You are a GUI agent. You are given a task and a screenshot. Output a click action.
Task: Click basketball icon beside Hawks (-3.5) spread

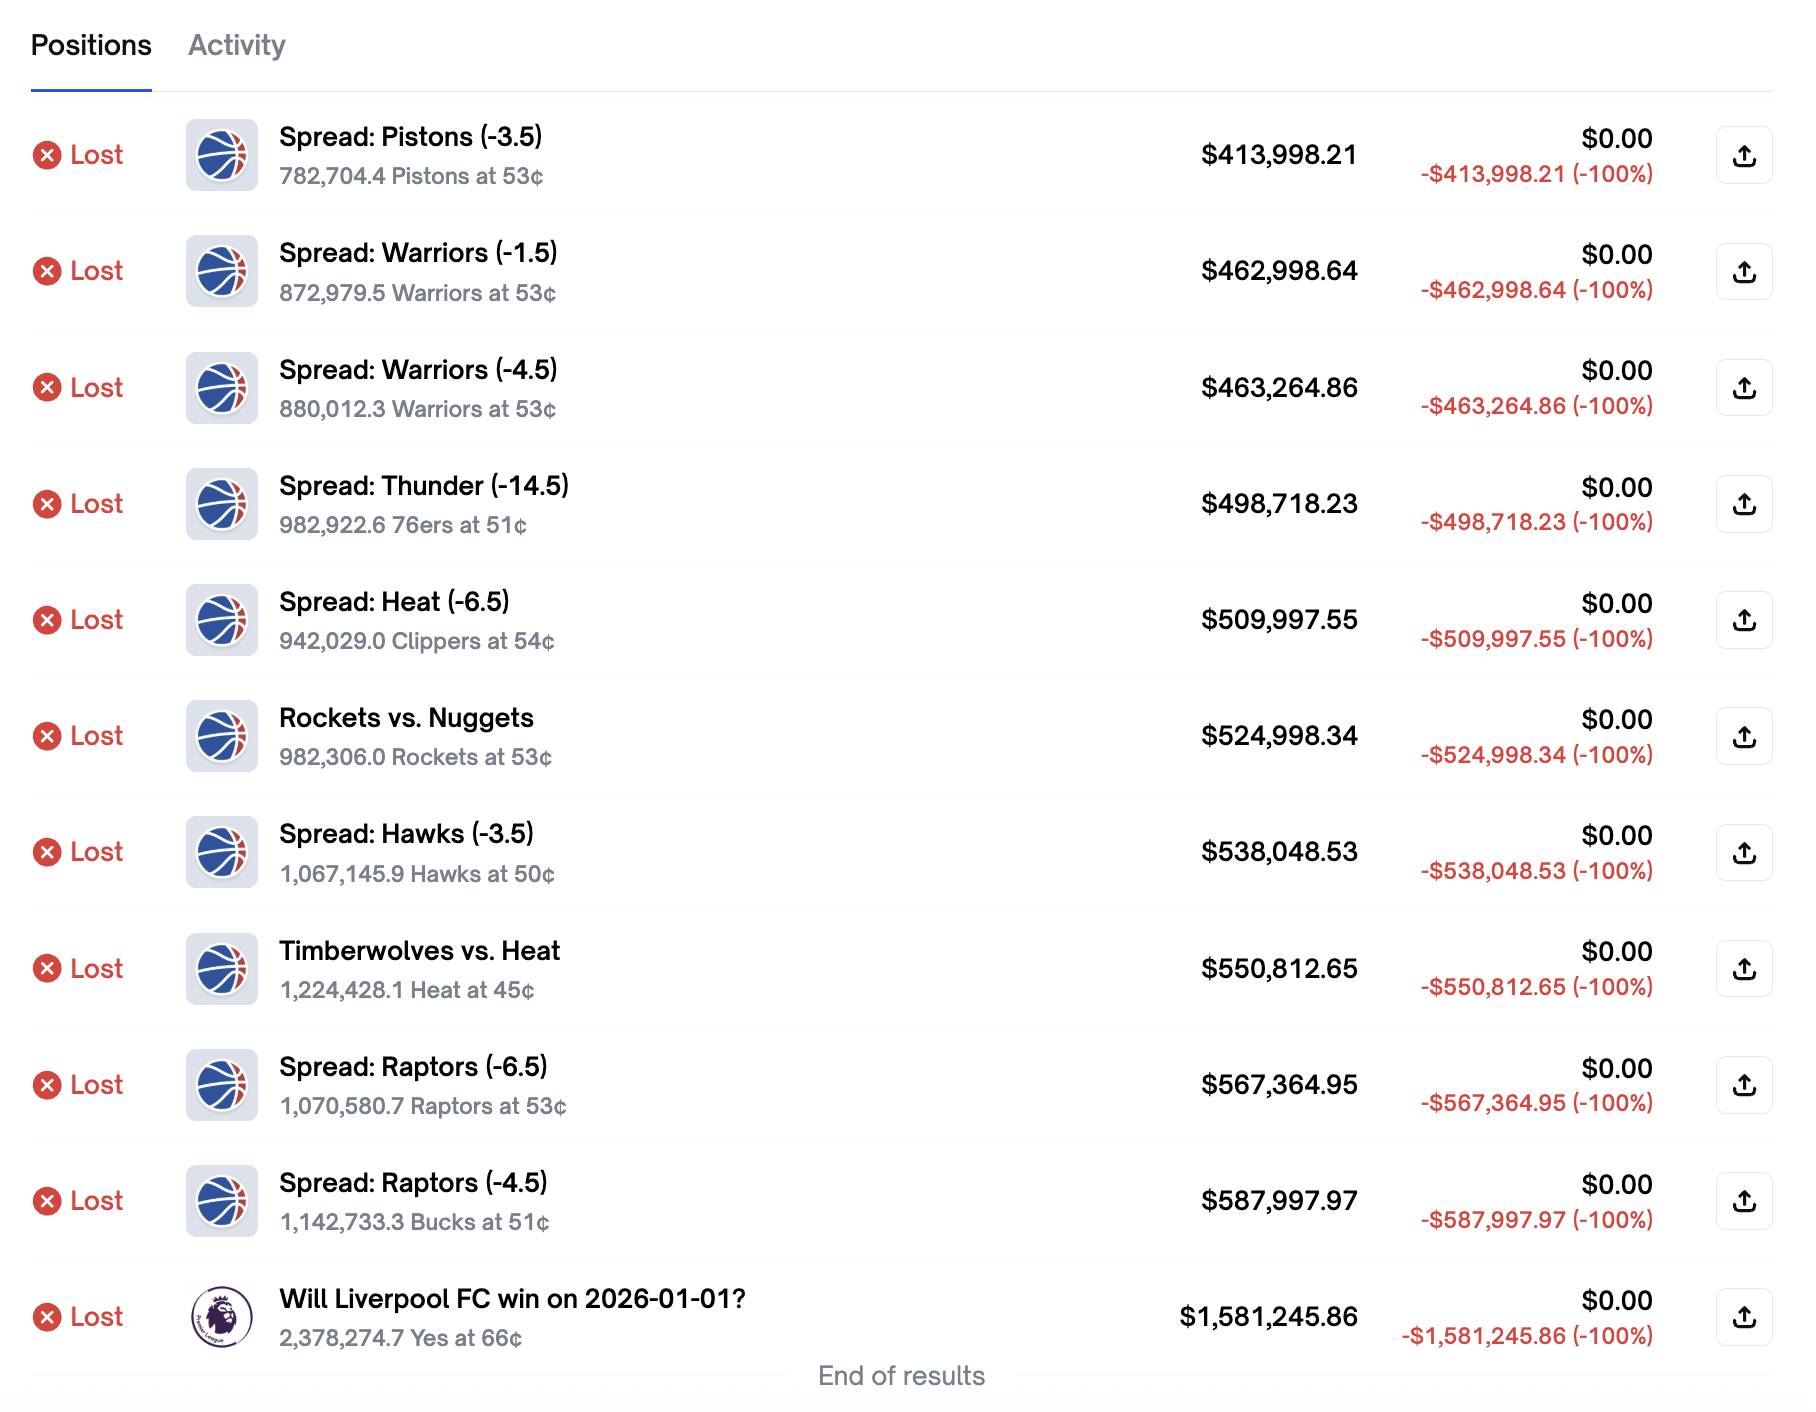click(222, 852)
